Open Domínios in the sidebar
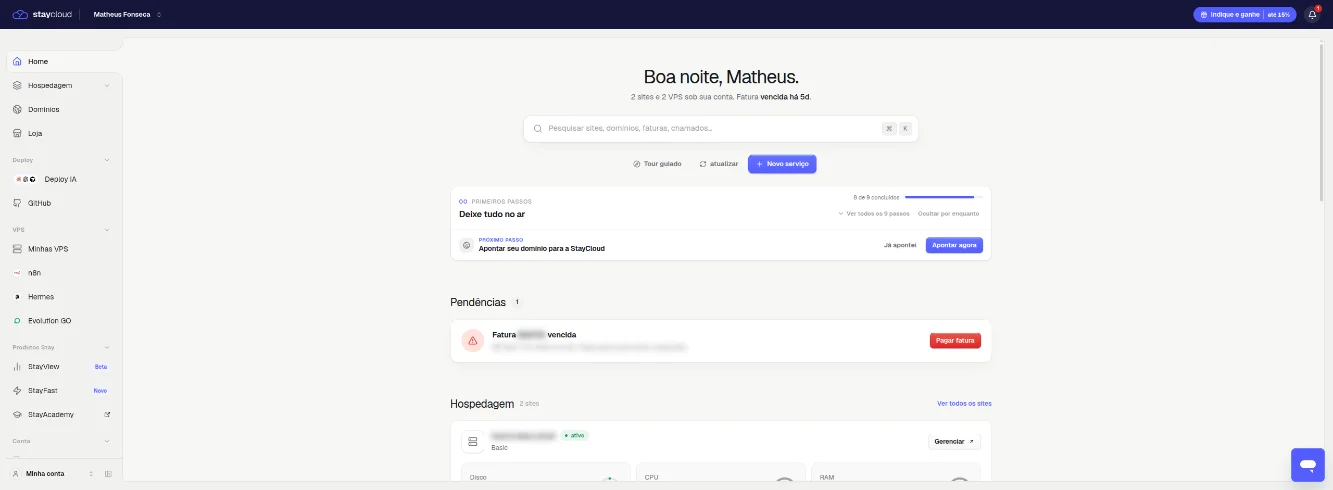 tap(62, 109)
